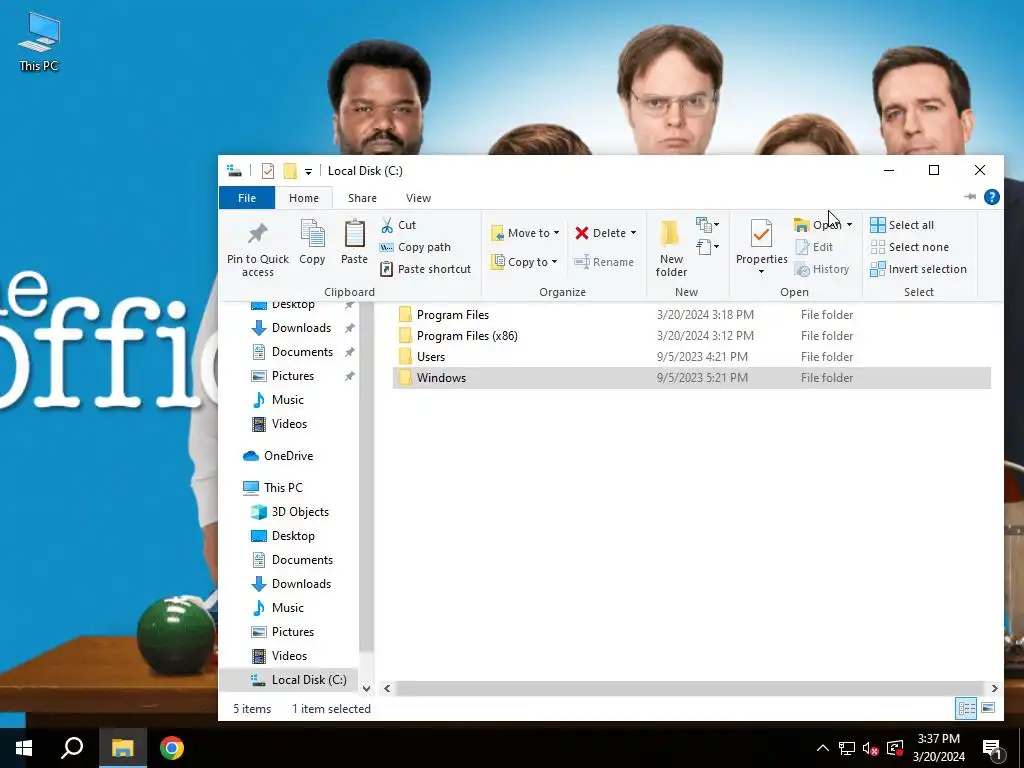1024x768 pixels.
Task: Click the Rename command
Action: pyautogui.click(x=604, y=262)
